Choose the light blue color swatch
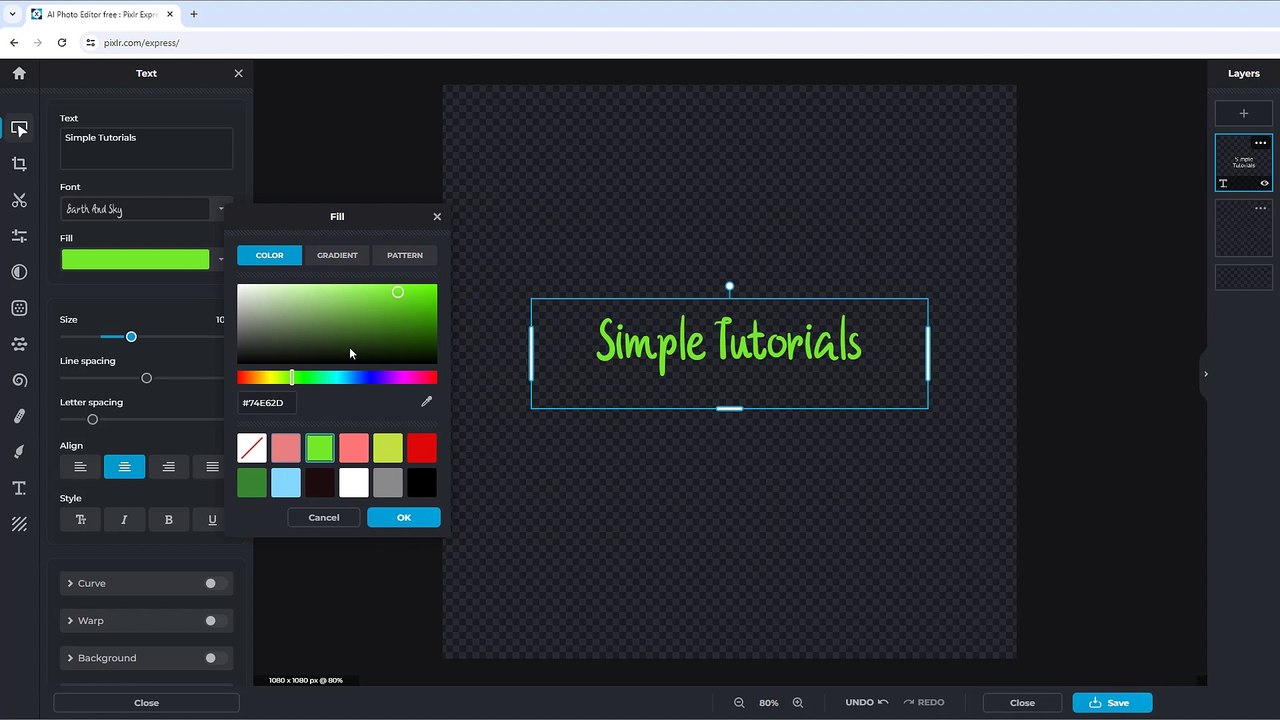Image resolution: width=1280 pixels, height=720 pixels. pyautogui.click(x=286, y=482)
